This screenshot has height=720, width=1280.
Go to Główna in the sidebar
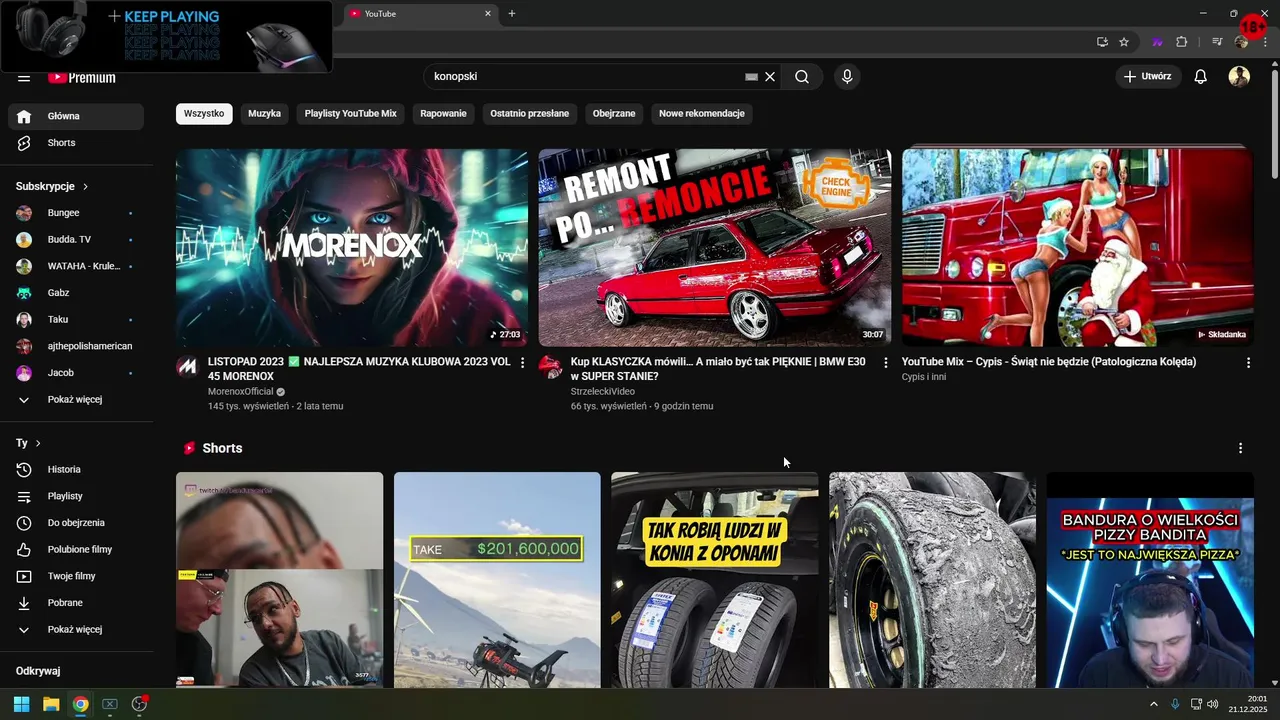[76, 116]
